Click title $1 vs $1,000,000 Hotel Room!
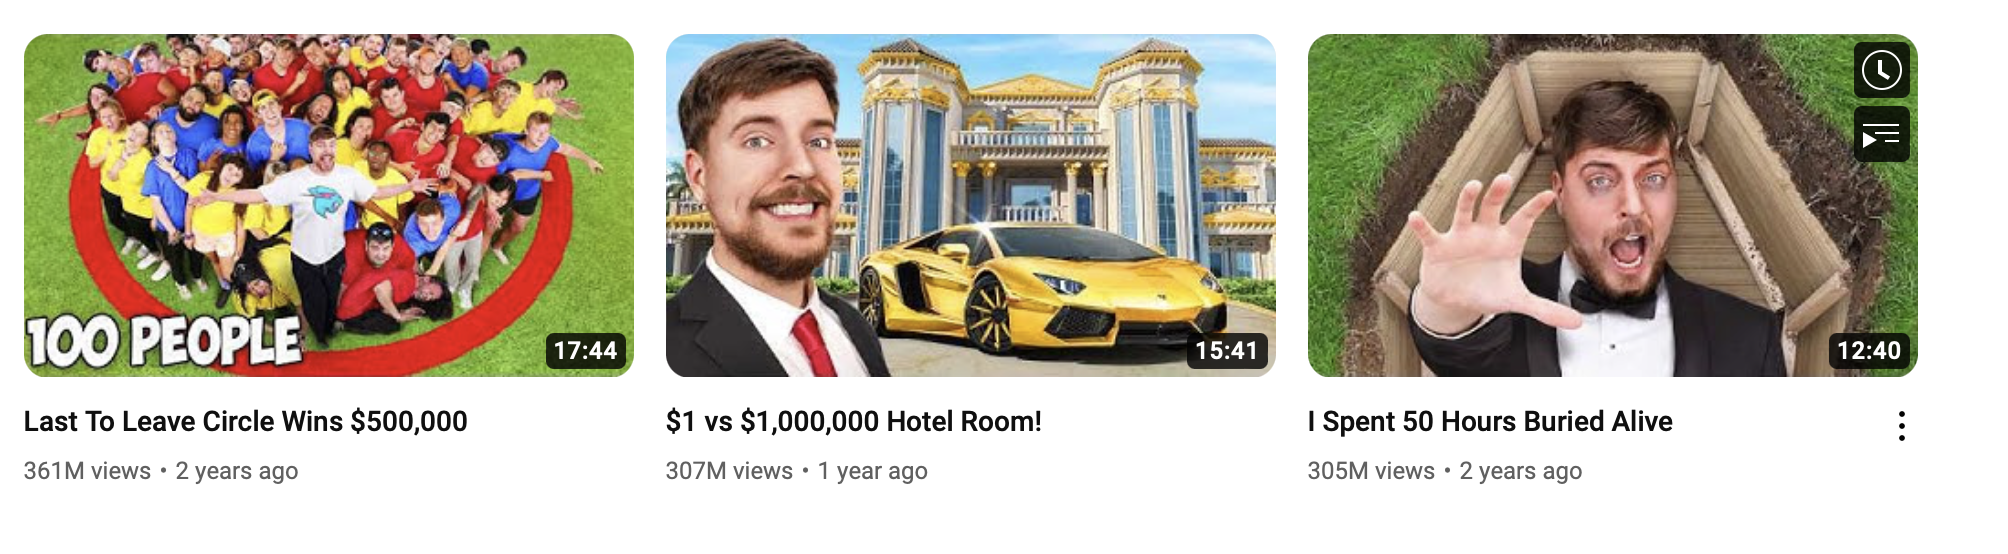 [854, 421]
